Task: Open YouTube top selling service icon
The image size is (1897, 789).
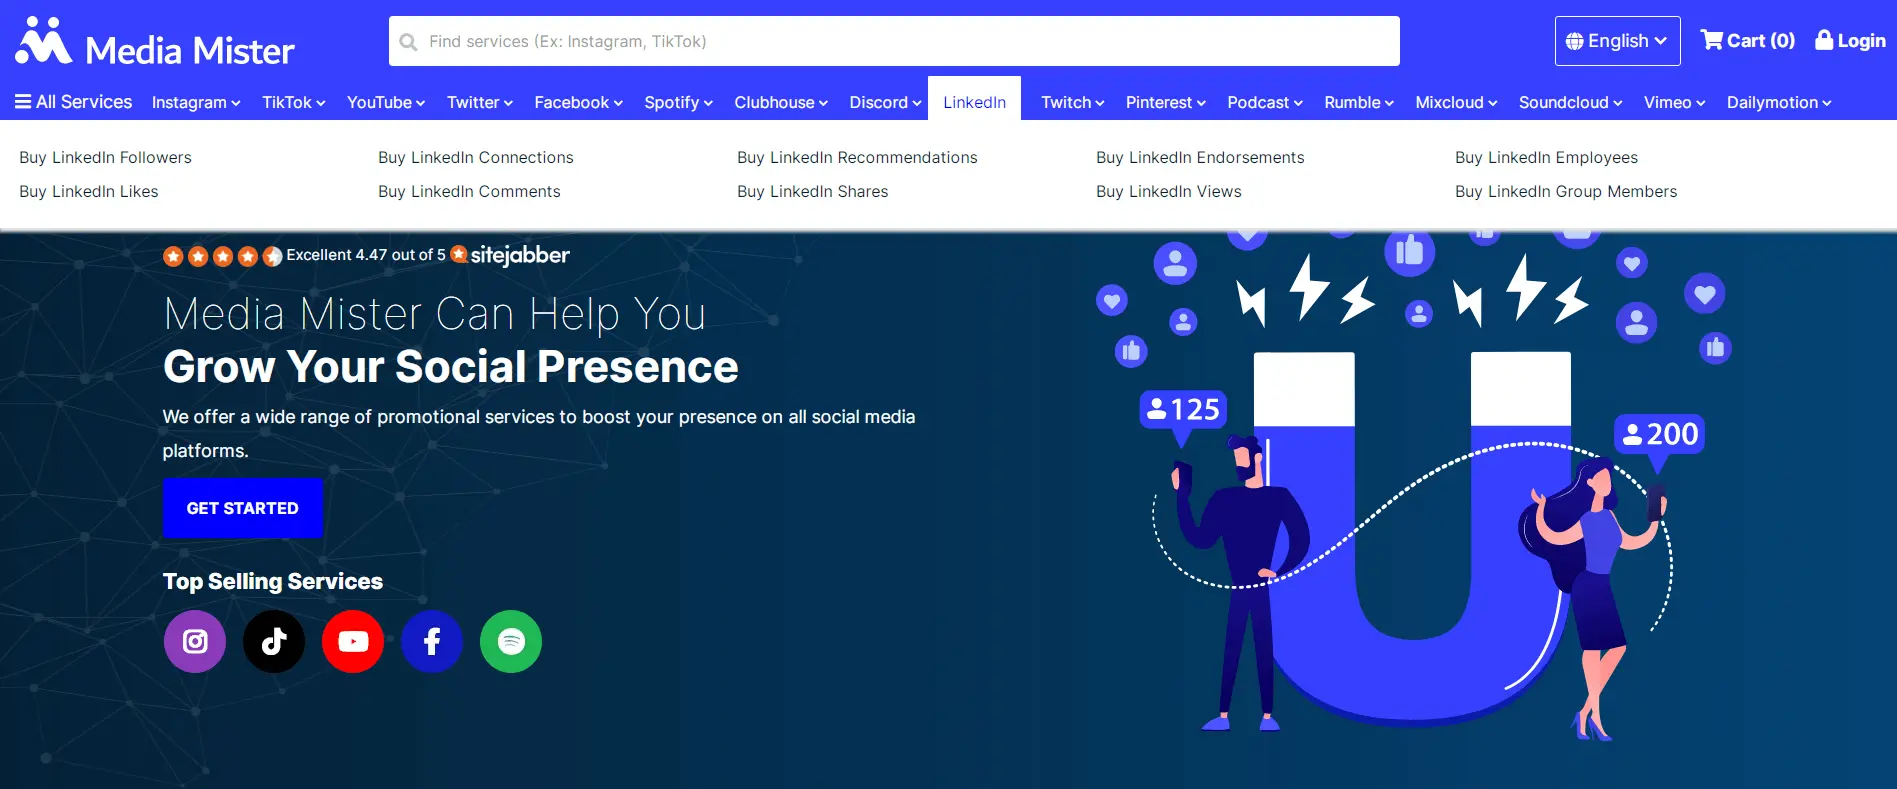Action: pos(353,641)
